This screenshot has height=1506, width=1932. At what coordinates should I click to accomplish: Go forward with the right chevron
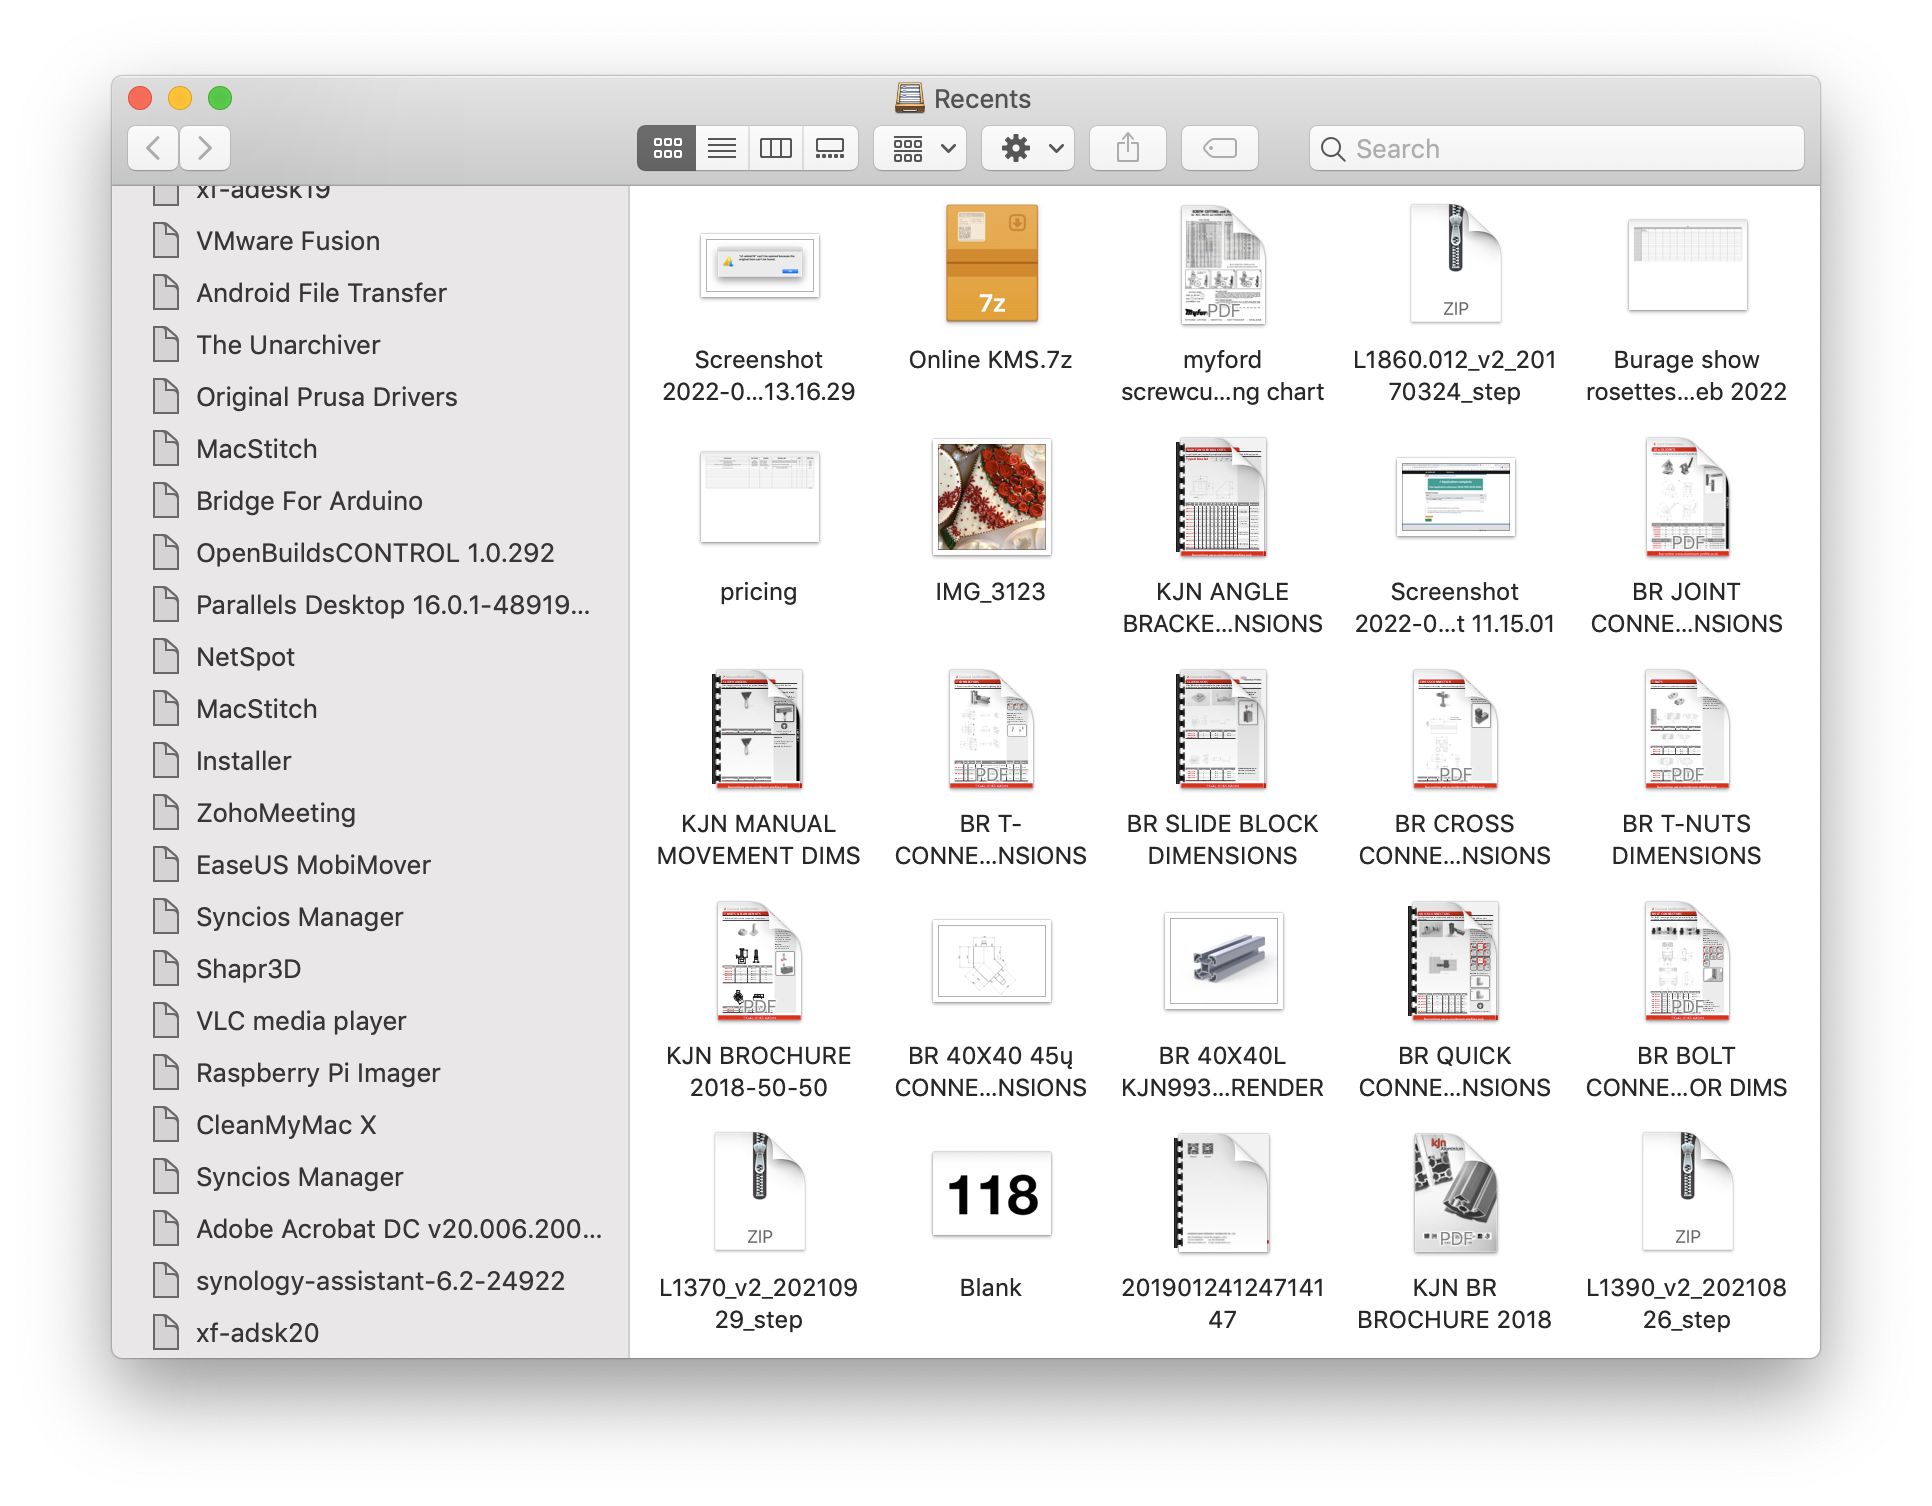coord(205,149)
